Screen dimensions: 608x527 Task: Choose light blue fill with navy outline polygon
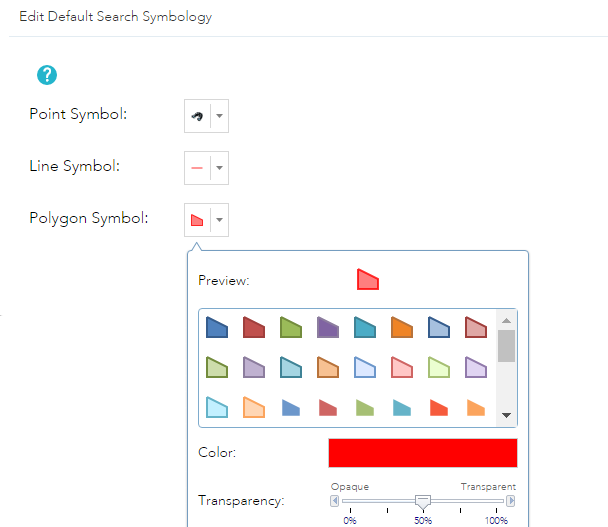(439, 327)
